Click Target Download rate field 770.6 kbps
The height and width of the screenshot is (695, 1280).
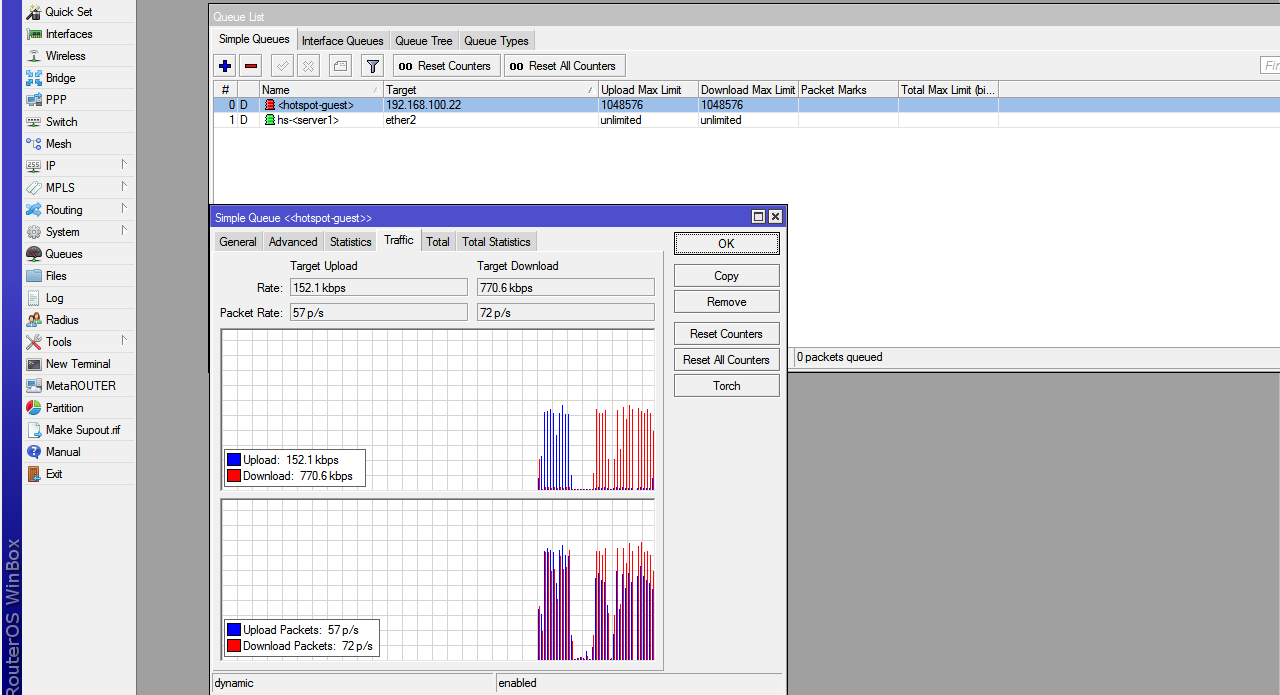(x=566, y=288)
